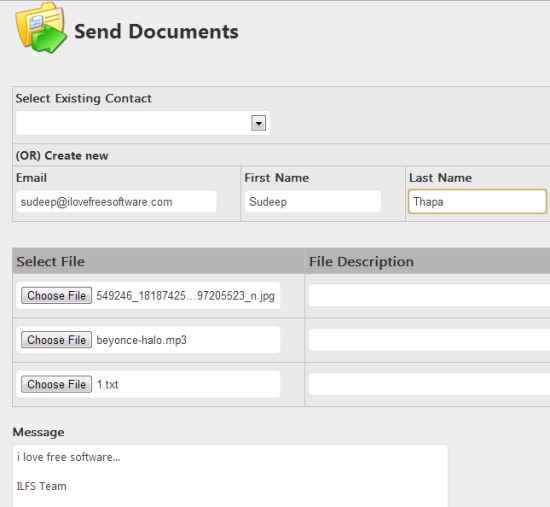Click the Email input field
Screen dimensions: 550x507
(x=116, y=202)
